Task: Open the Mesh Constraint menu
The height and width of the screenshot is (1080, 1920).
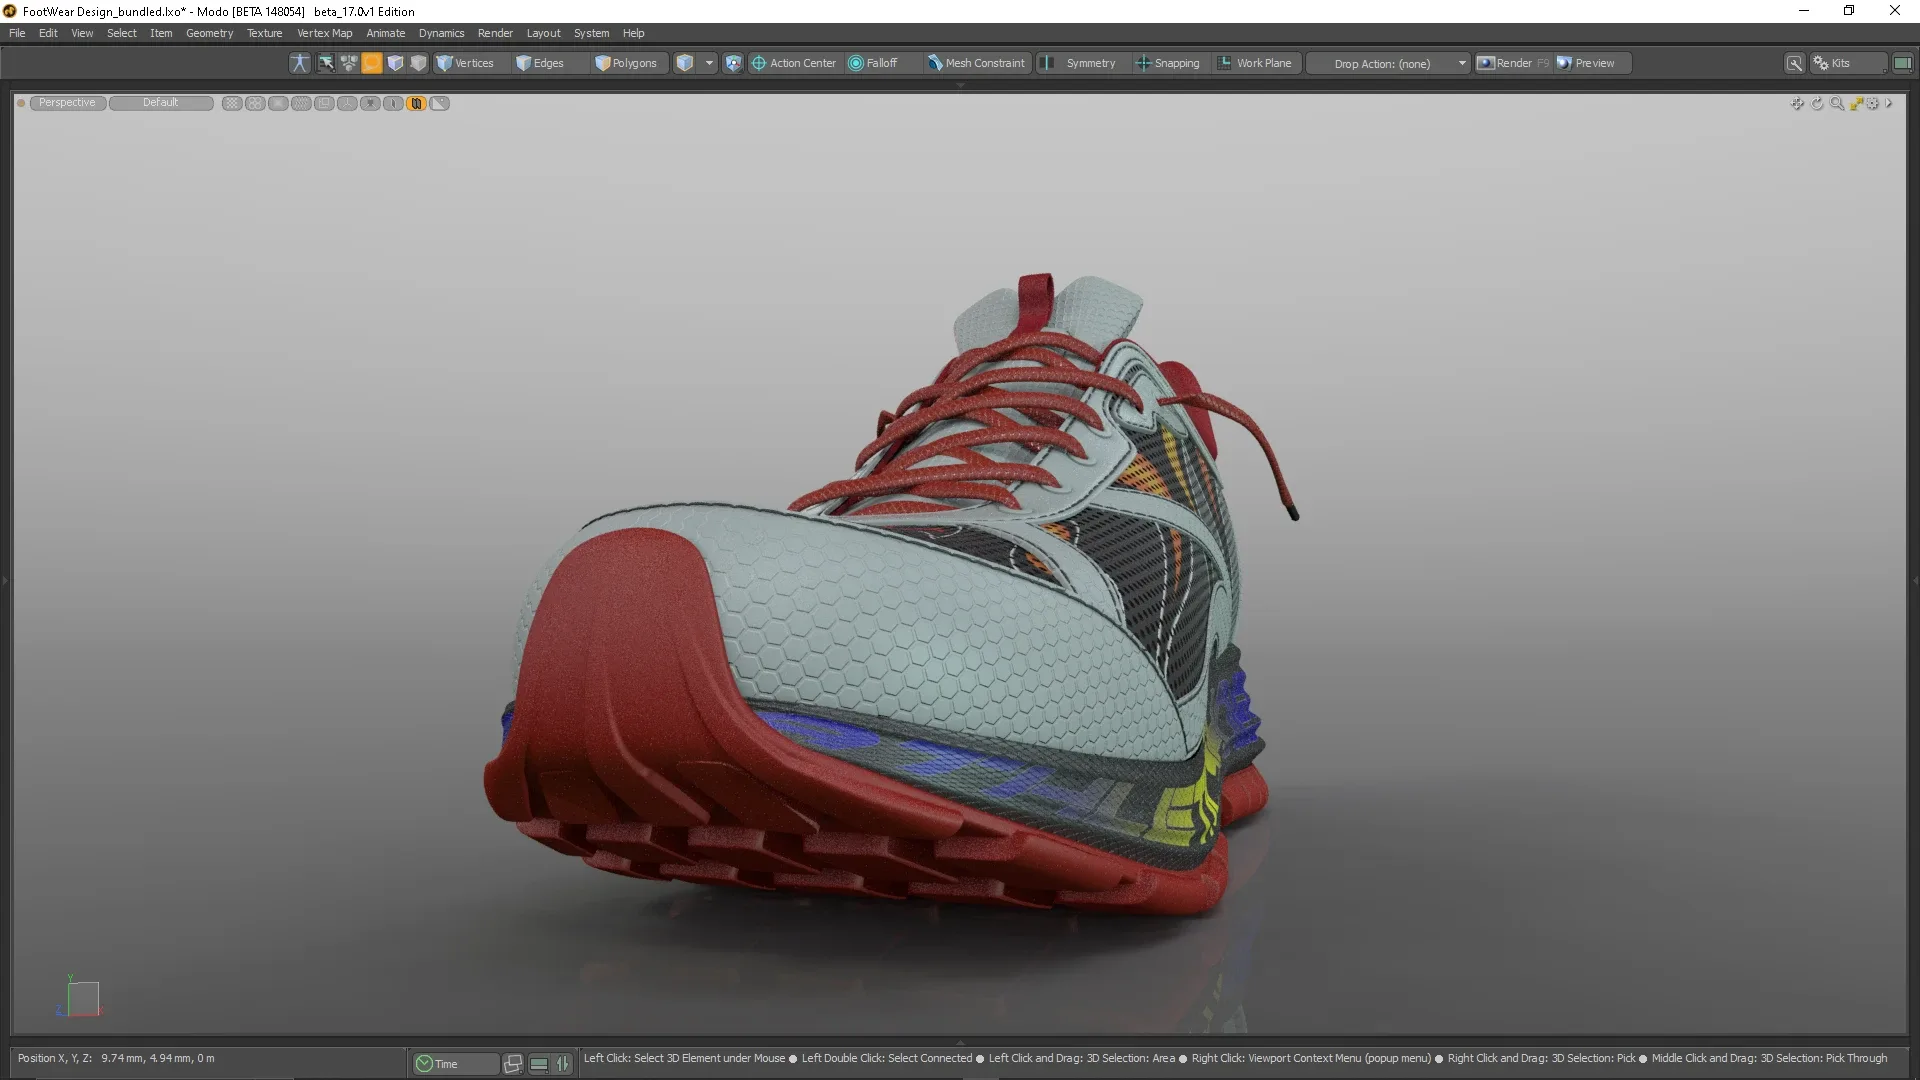Action: click(x=977, y=63)
